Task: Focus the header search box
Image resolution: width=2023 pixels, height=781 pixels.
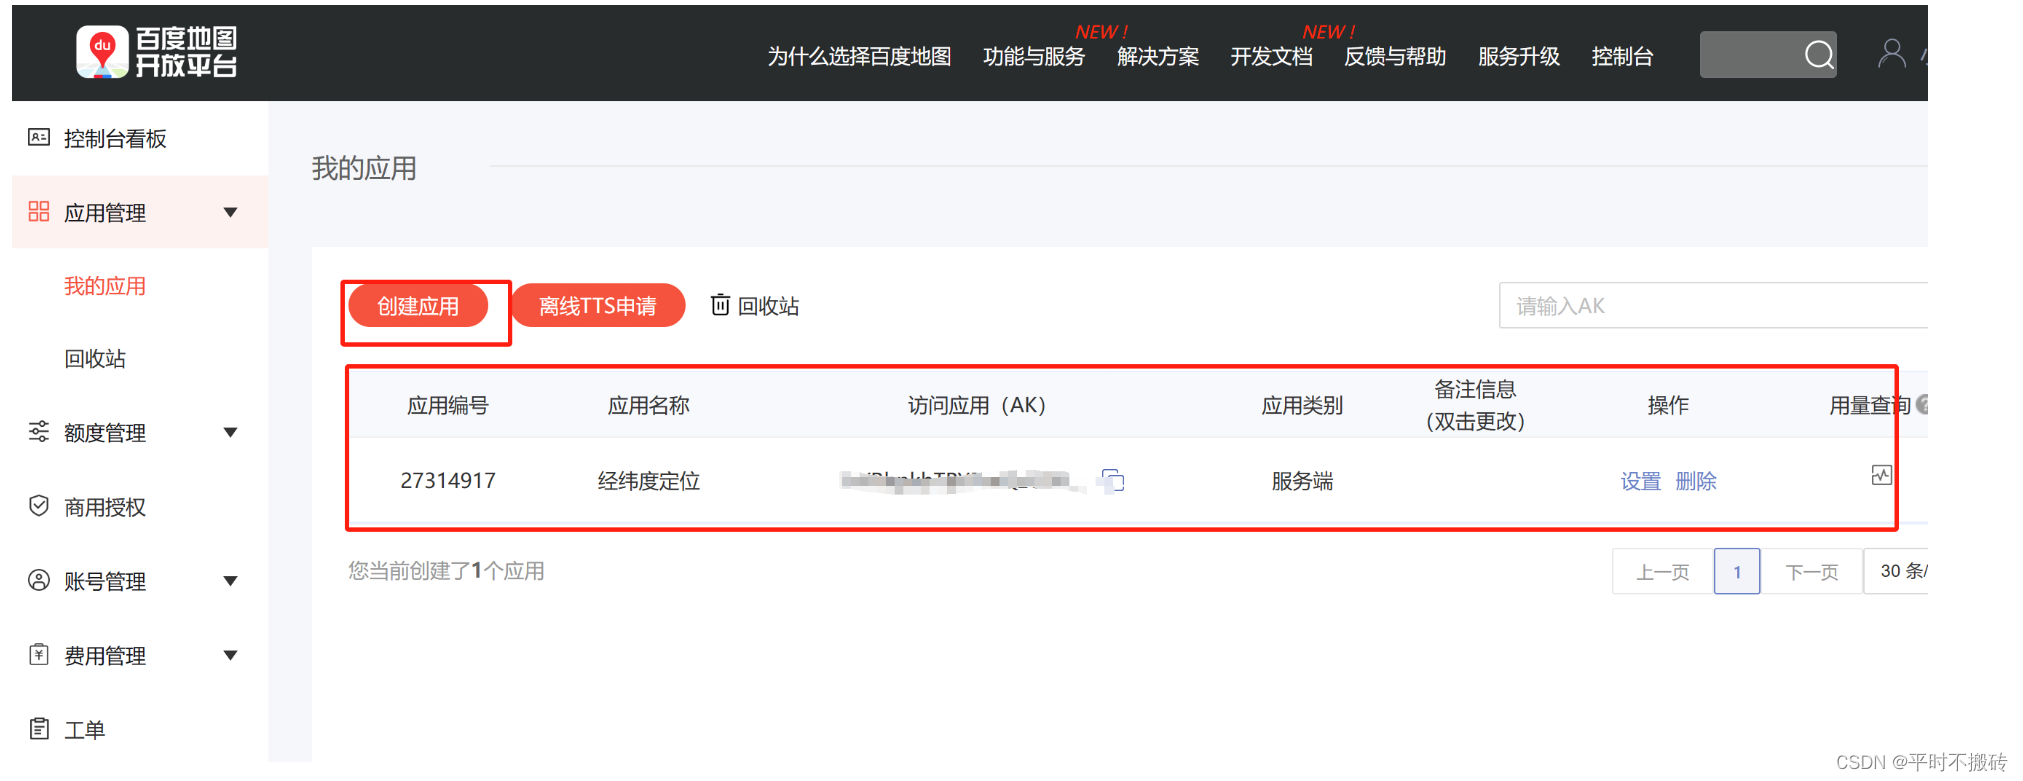Action: (x=1768, y=55)
